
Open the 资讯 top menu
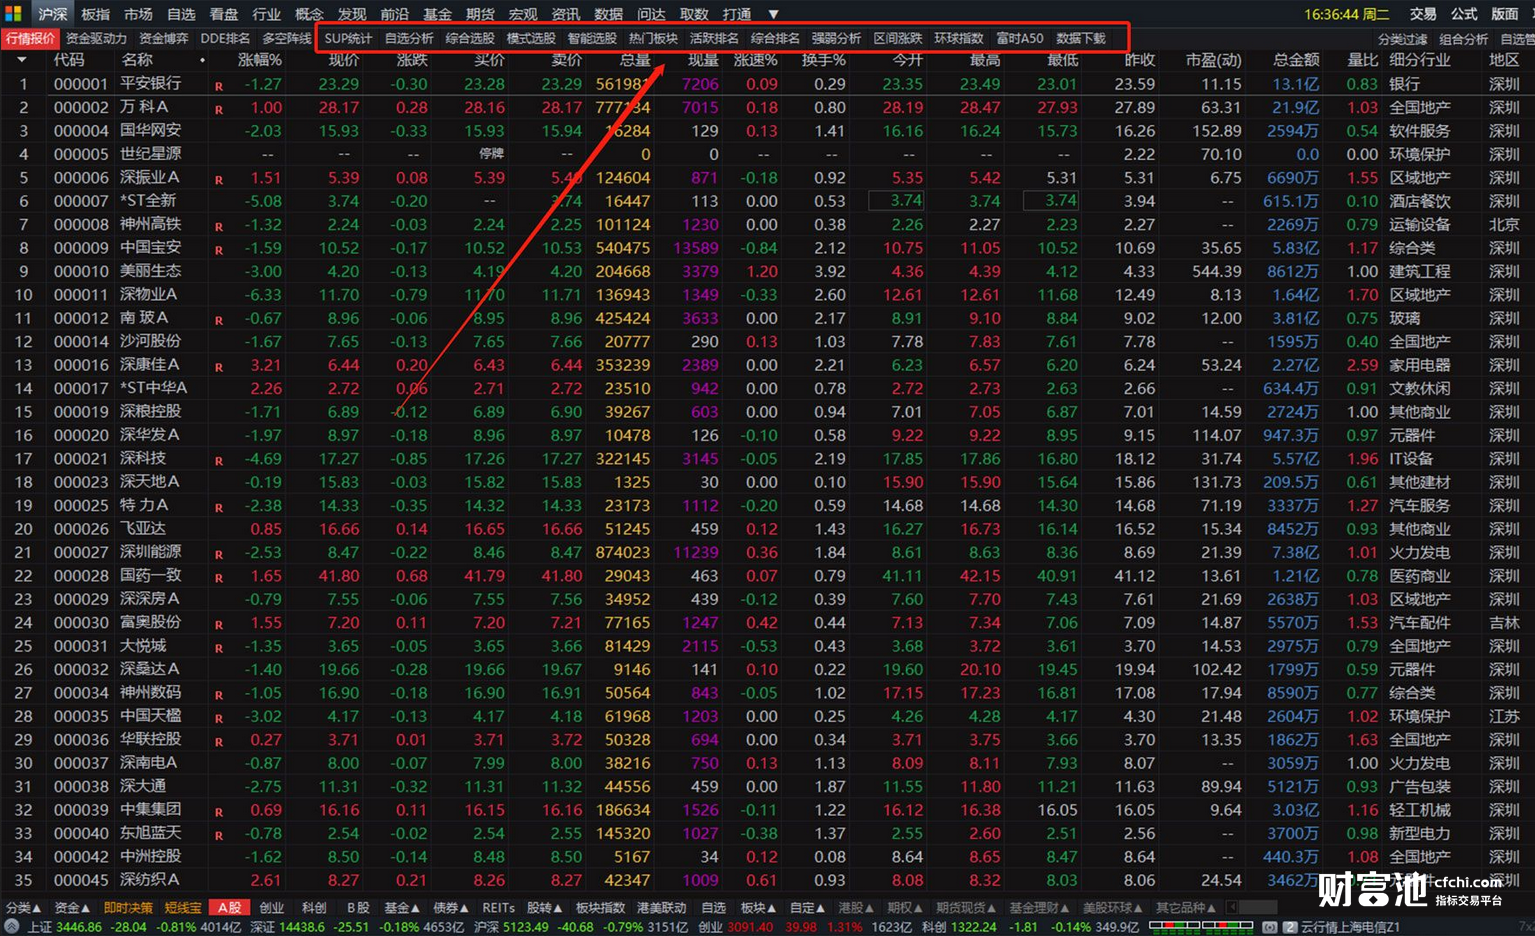[x=566, y=14]
